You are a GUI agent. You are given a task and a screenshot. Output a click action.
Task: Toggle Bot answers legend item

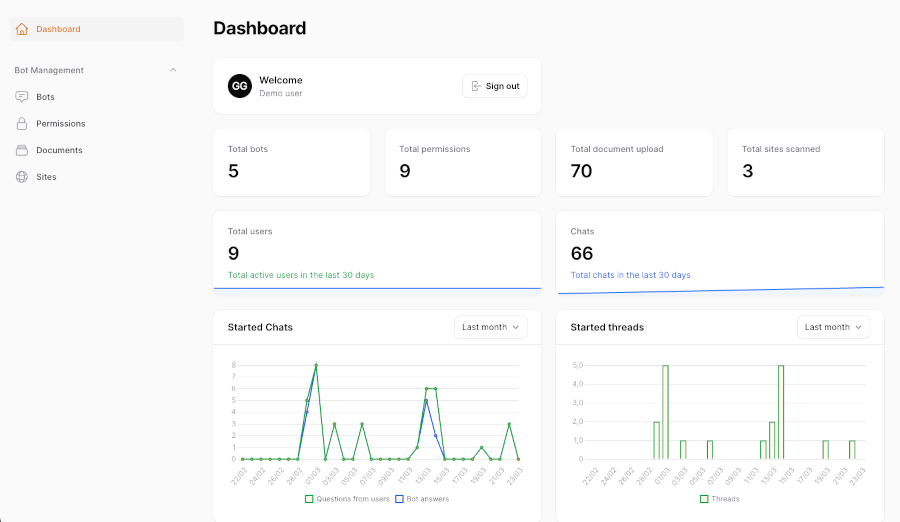pos(421,498)
